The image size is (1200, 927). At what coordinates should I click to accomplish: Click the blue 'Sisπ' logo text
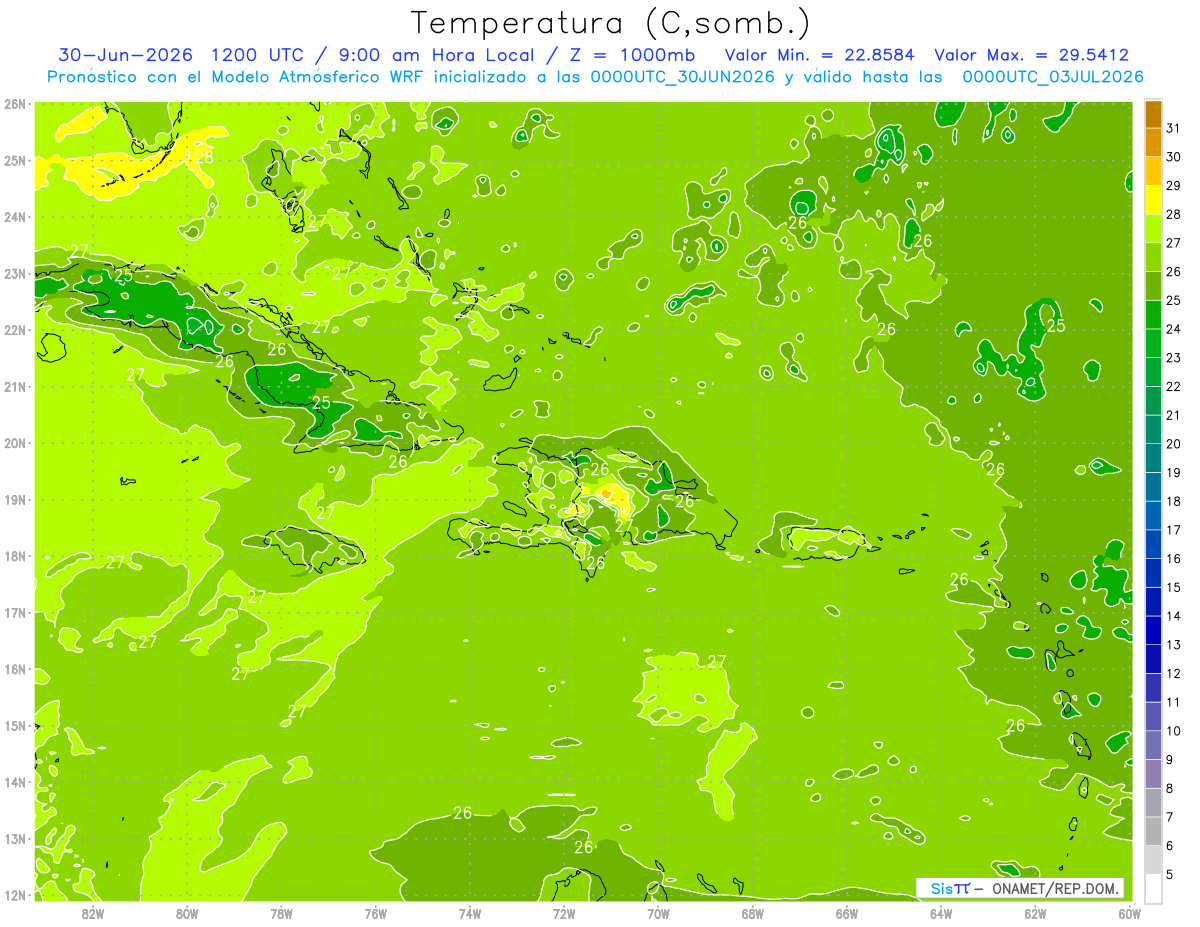tap(950, 888)
